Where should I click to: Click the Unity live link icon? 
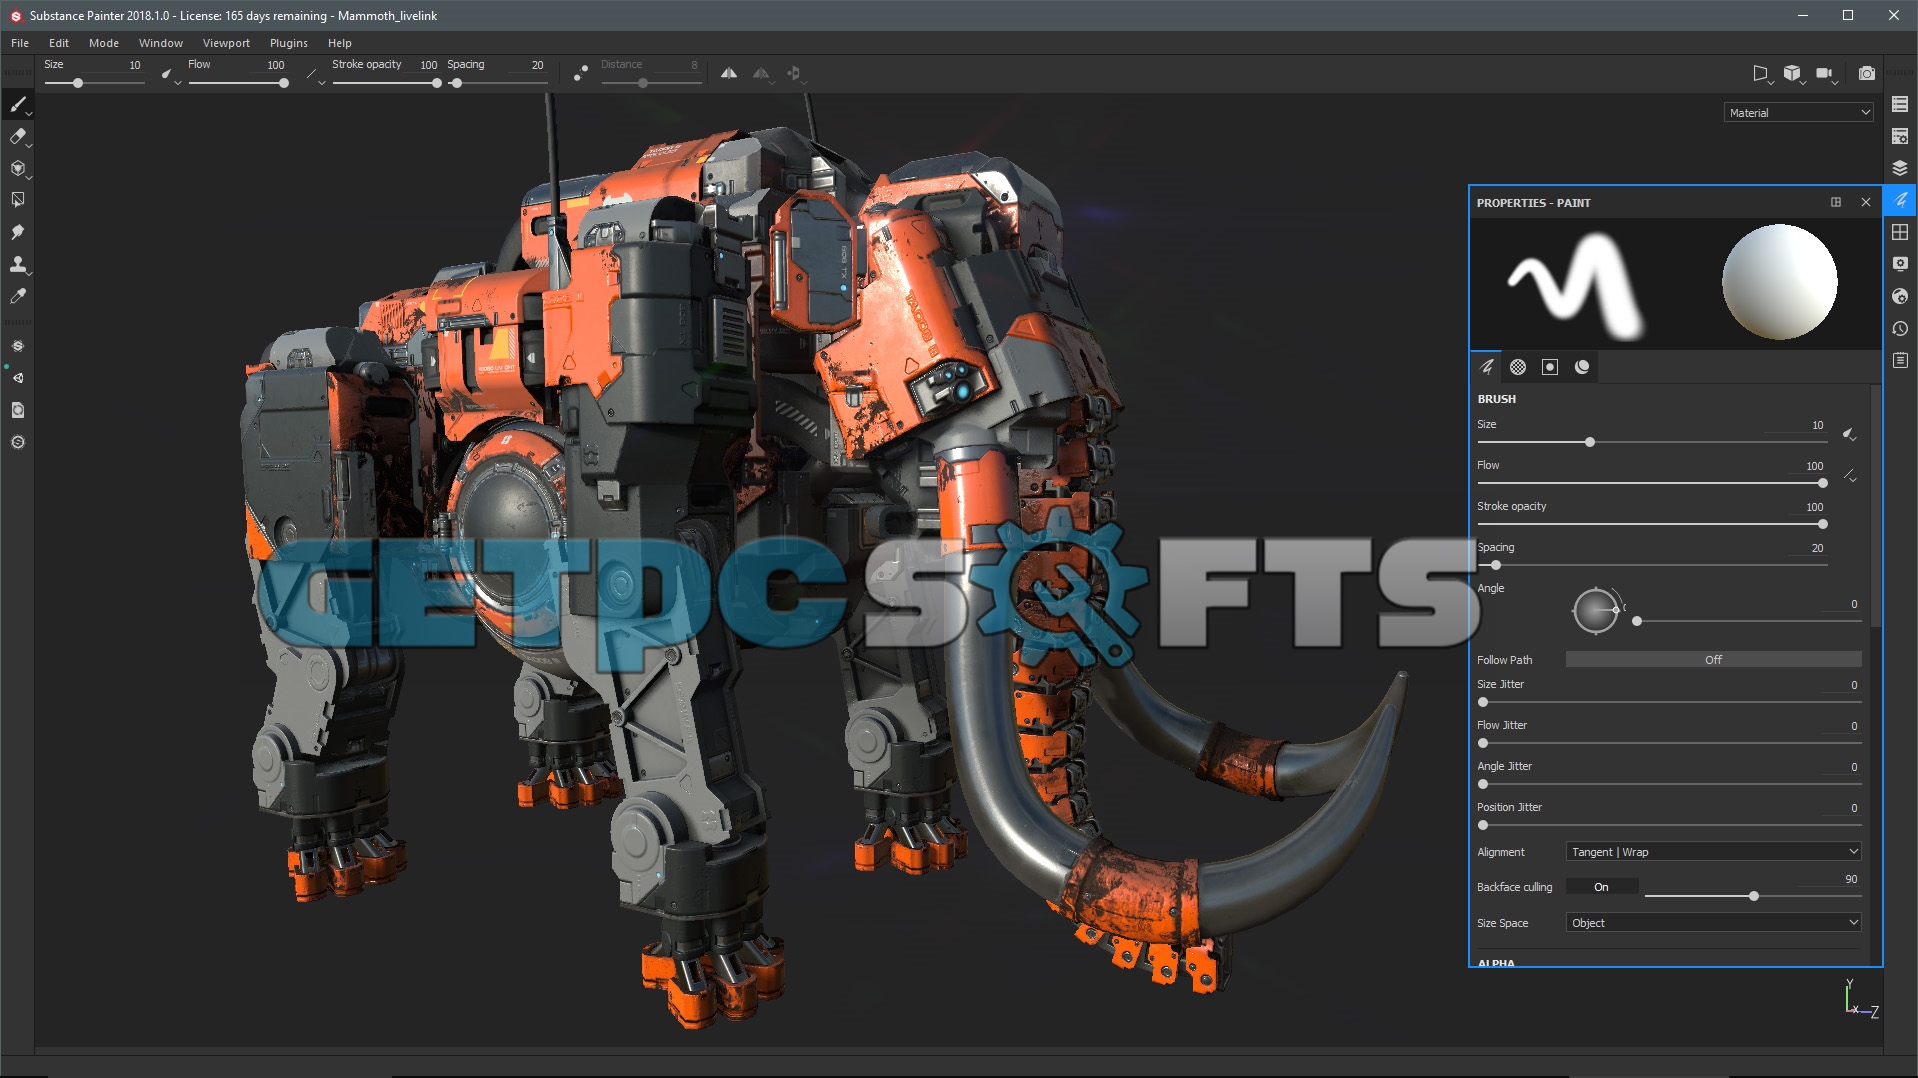tap(17, 378)
